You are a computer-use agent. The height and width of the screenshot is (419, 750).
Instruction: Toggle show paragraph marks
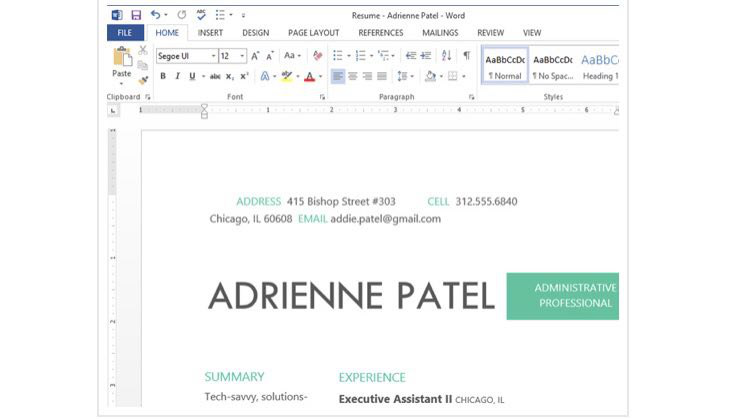(x=466, y=56)
